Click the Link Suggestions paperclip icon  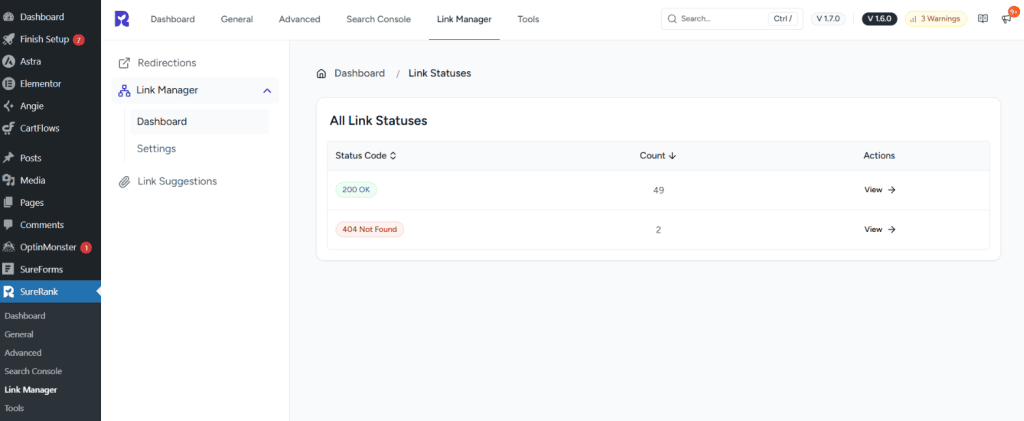tap(124, 181)
